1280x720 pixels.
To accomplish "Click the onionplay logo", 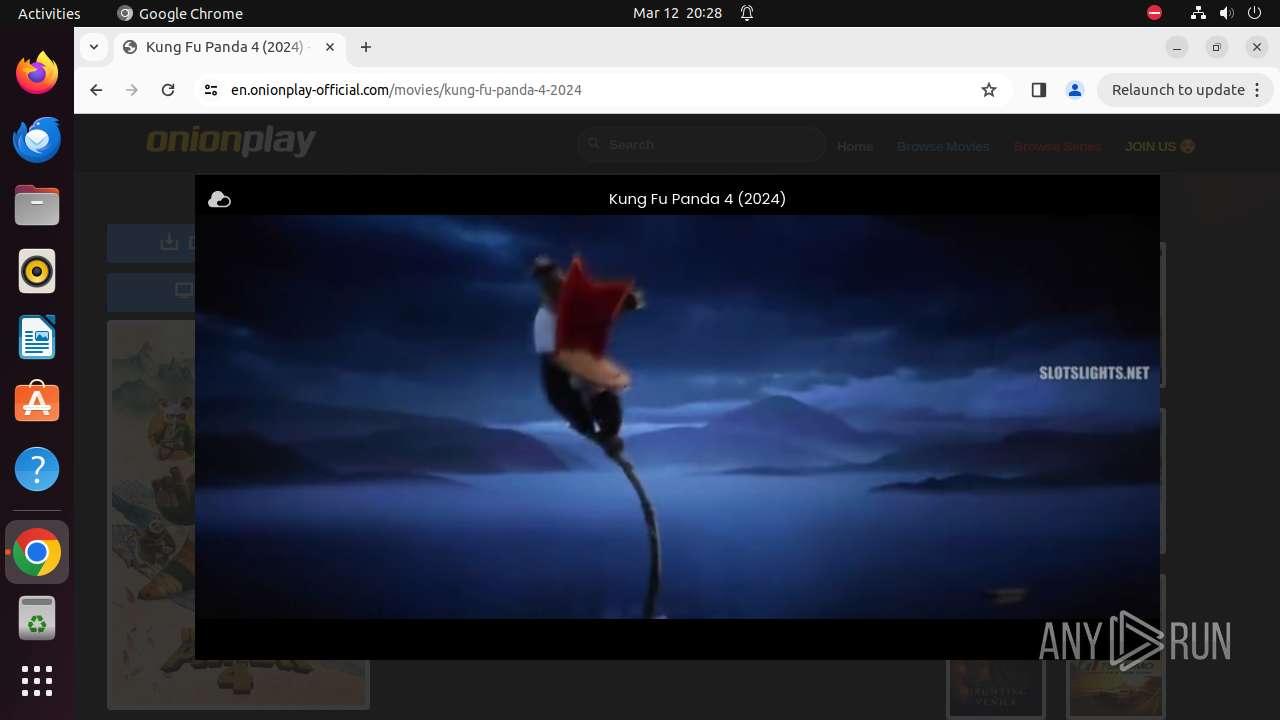I will (231, 143).
